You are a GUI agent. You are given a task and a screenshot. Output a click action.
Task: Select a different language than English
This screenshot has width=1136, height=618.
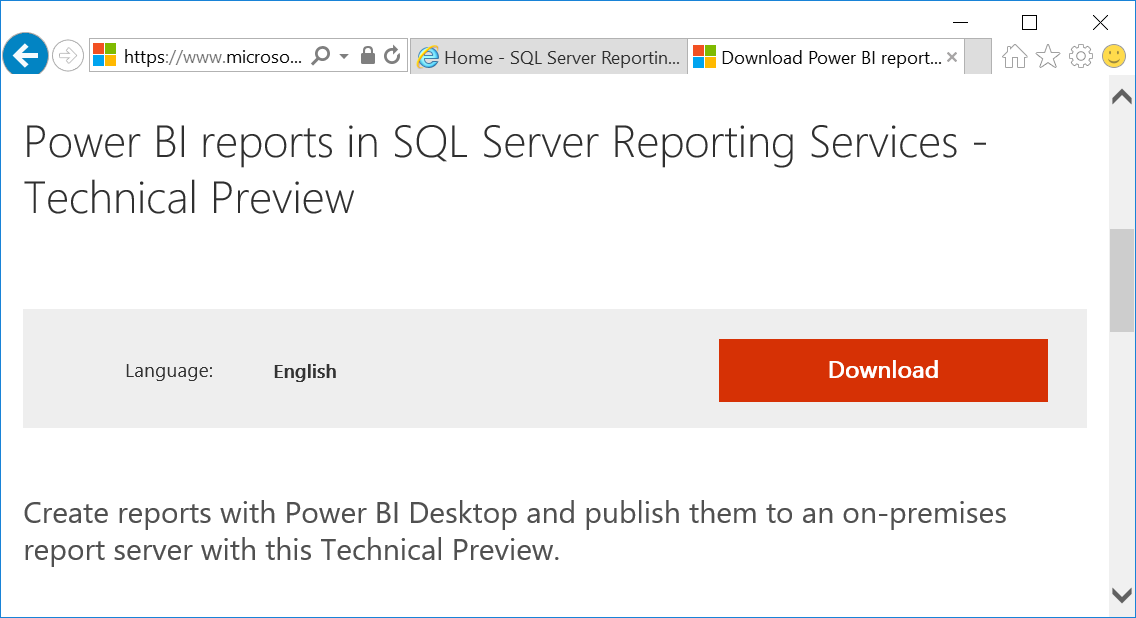click(x=304, y=371)
